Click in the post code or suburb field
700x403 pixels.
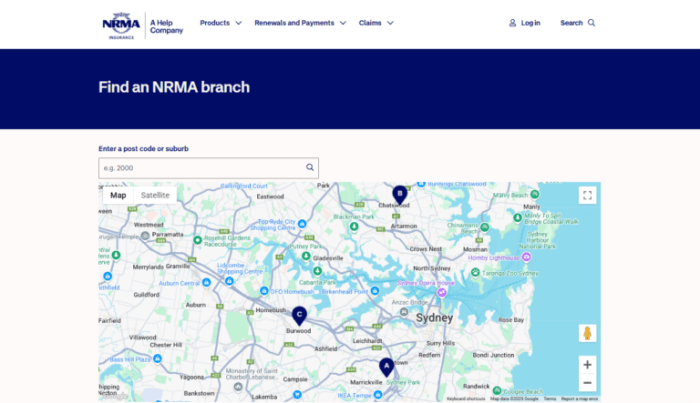click(x=200, y=168)
